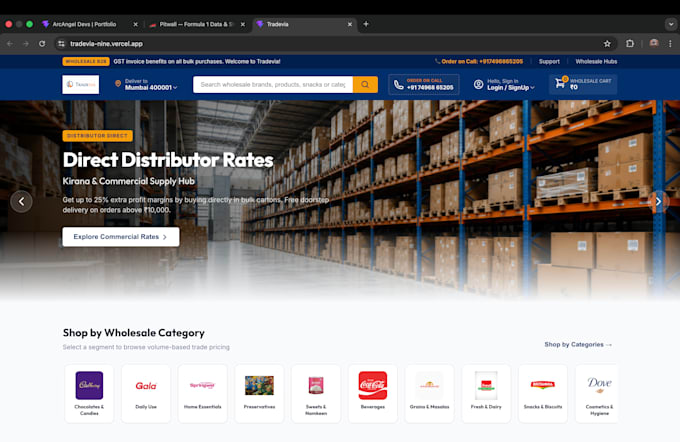Close the ArcAngel Devs tab
680x442 pixels.
pos(135,24)
